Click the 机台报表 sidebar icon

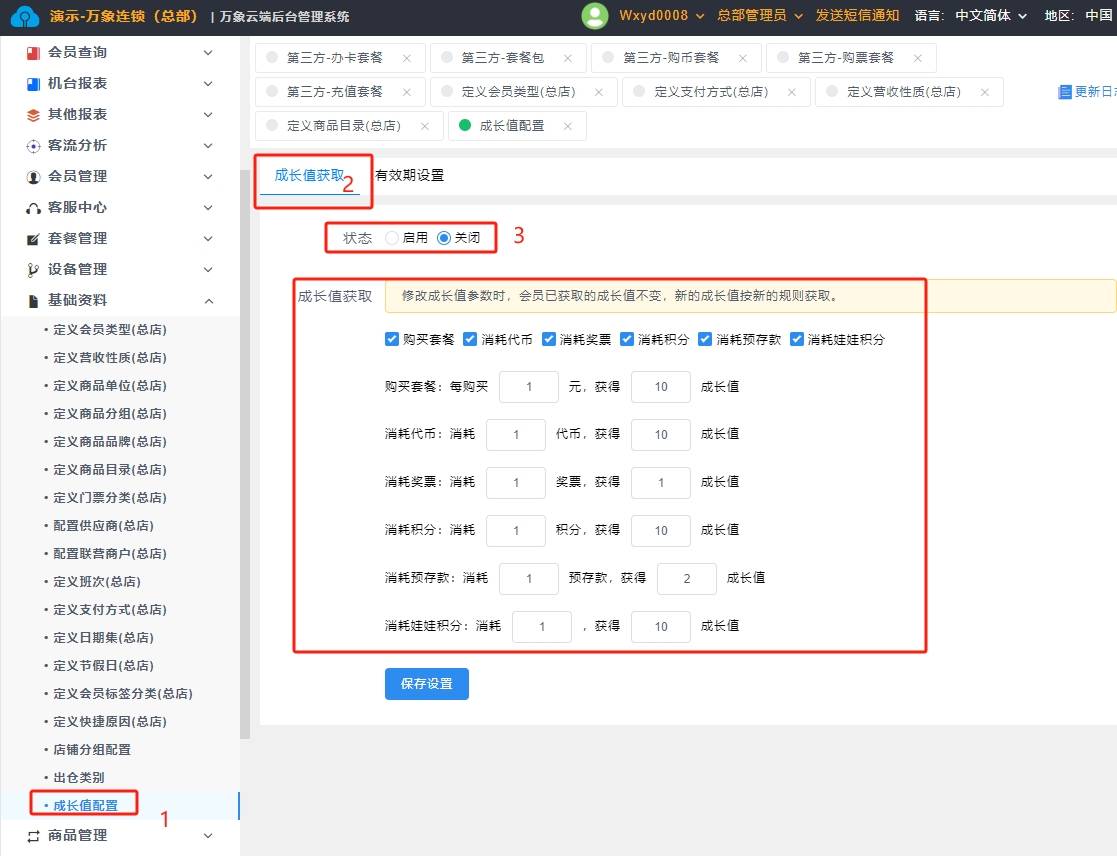tap(33, 83)
